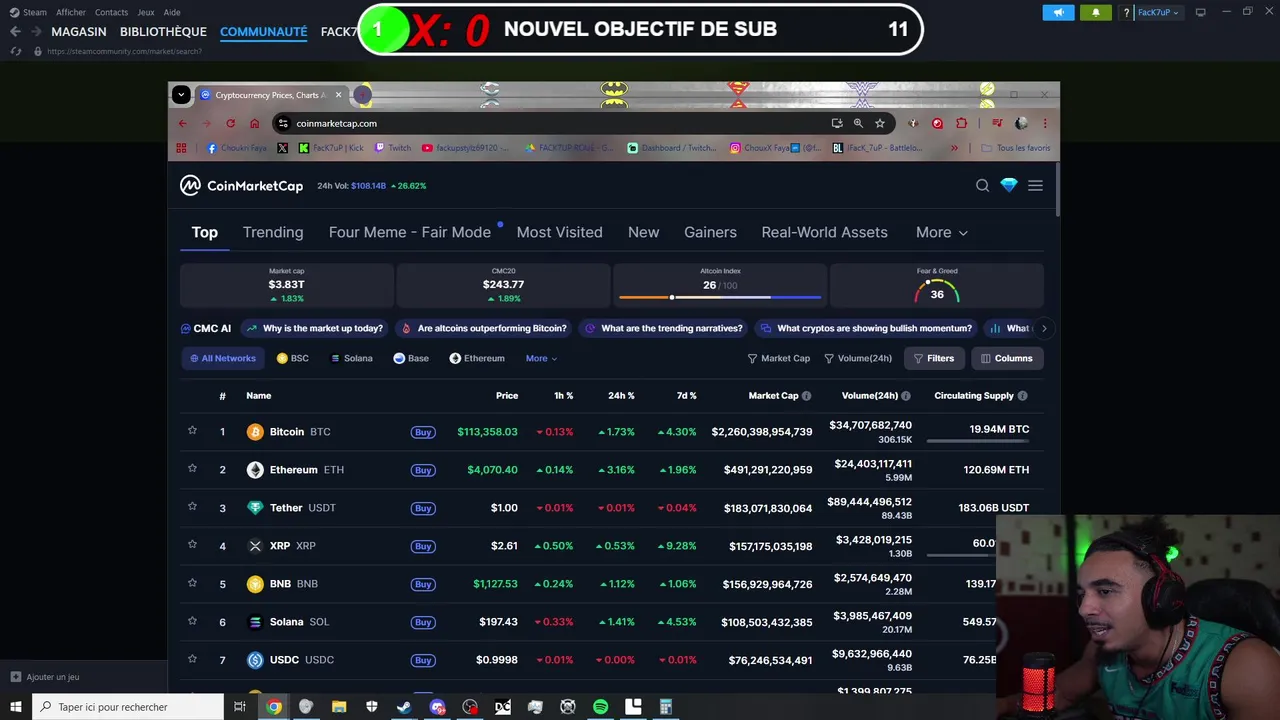This screenshot has height=720, width=1280.
Task: Select the Base network filter
Action: [411, 358]
